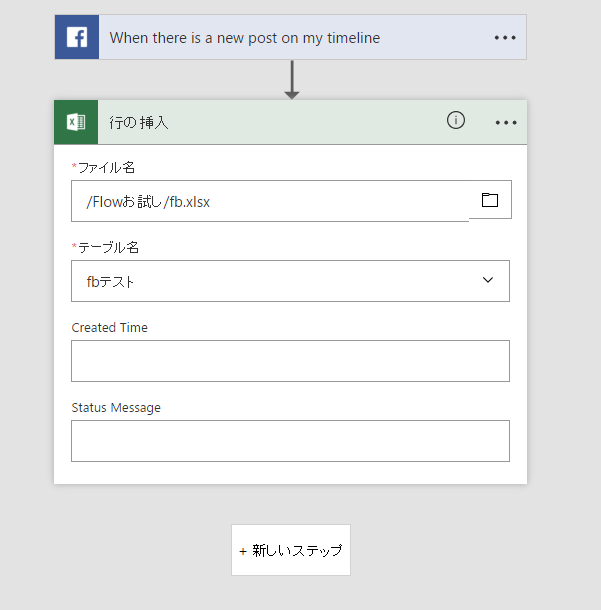Image resolution: width=601 pixels, height=610 pixels.
Task: Browse files with the folder picker icon
Action: tap(490, 200)
